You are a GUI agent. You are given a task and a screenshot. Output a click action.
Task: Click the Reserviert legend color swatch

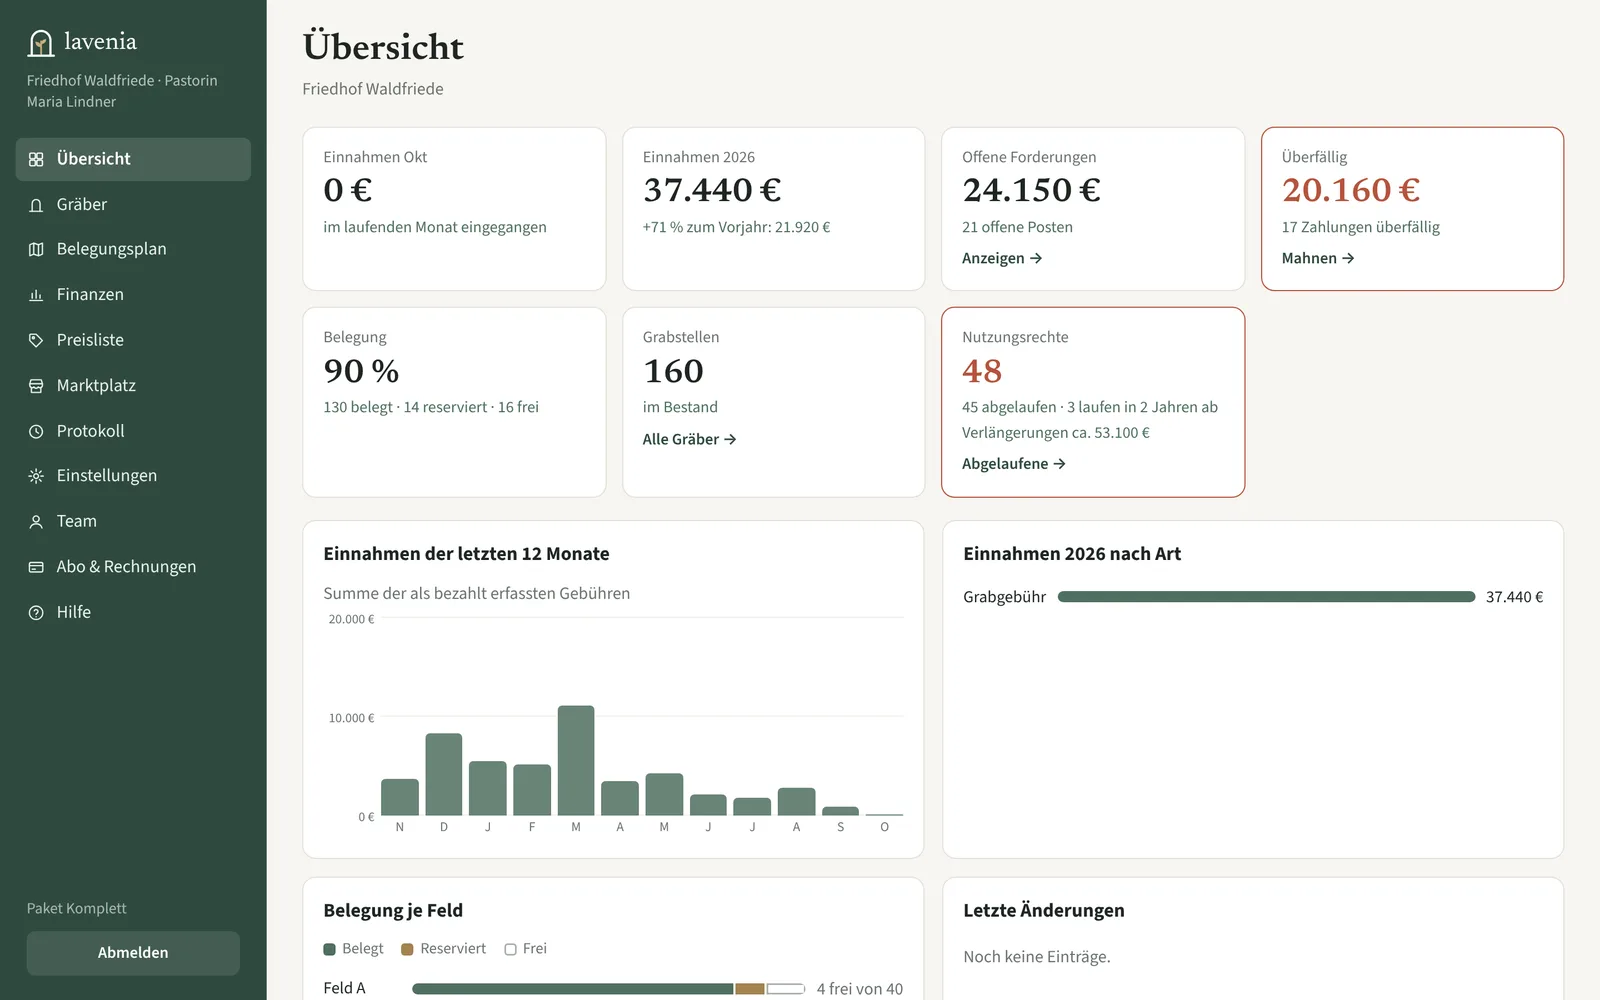[x=407, y=949]
